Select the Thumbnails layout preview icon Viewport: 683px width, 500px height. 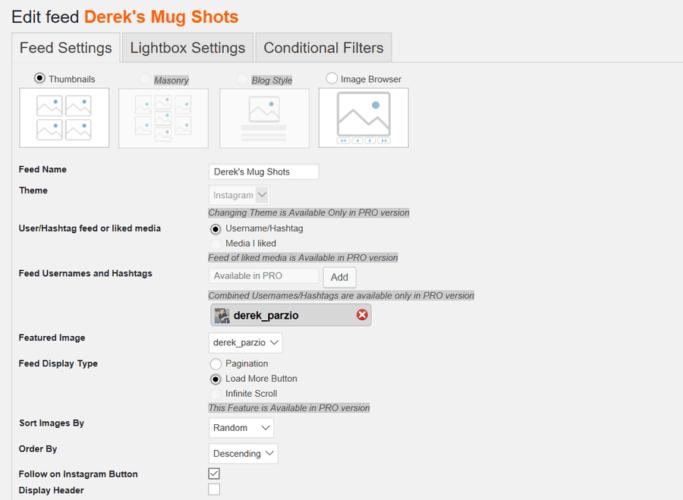pos(63,117)
